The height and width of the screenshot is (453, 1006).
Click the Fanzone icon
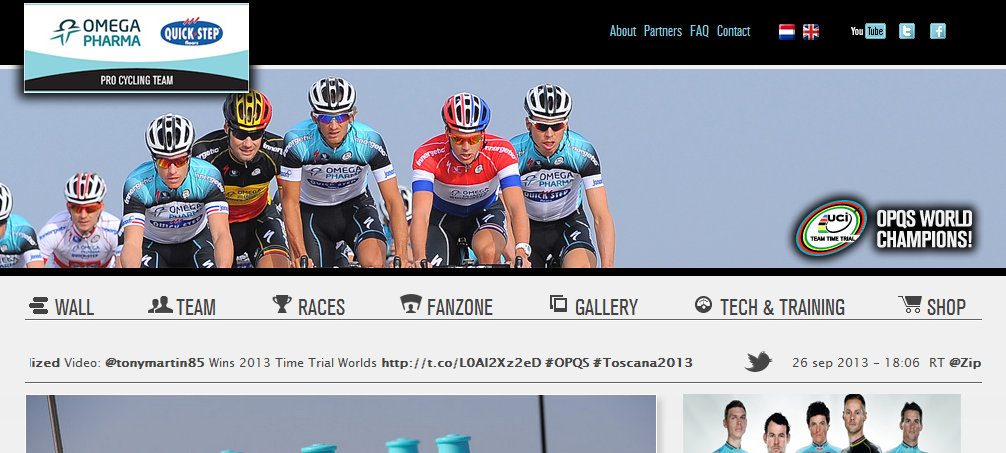411,303
